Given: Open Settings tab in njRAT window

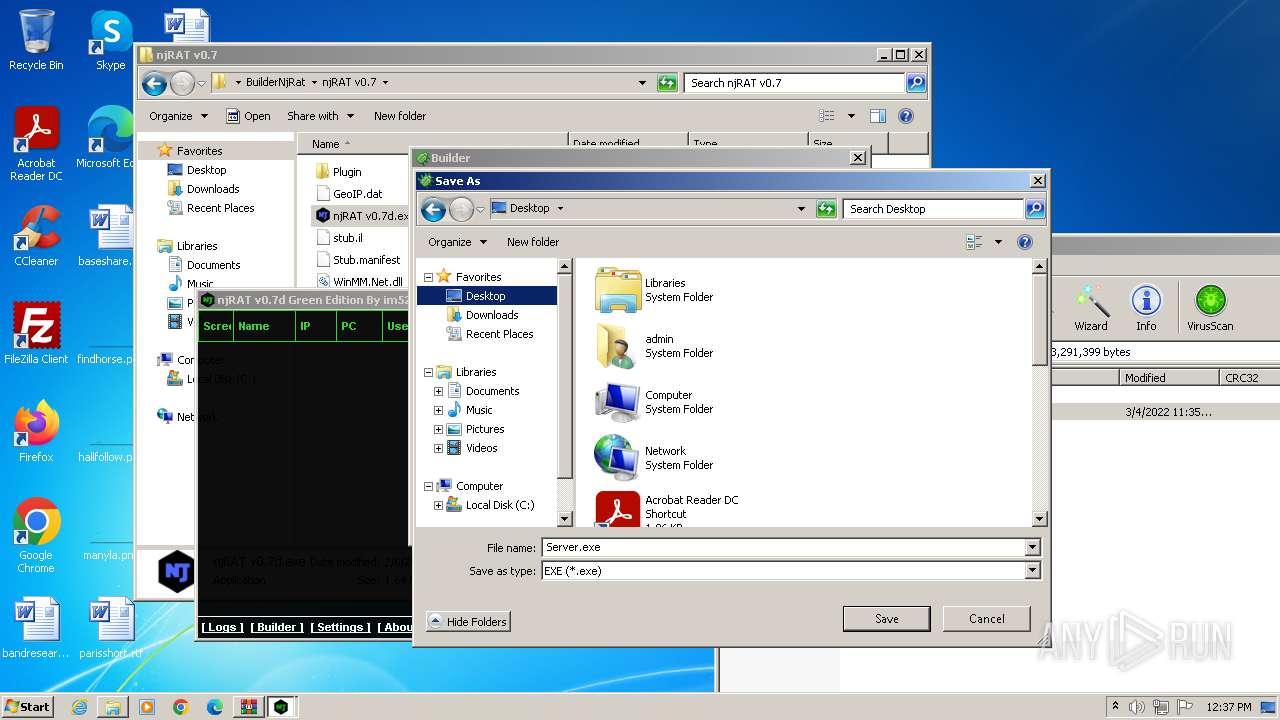Looking at the screenshot, I should point(340,627).
